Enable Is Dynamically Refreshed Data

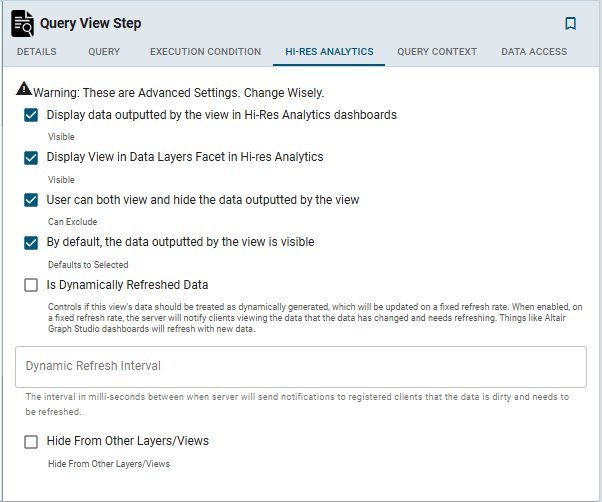tap(31, 285)
